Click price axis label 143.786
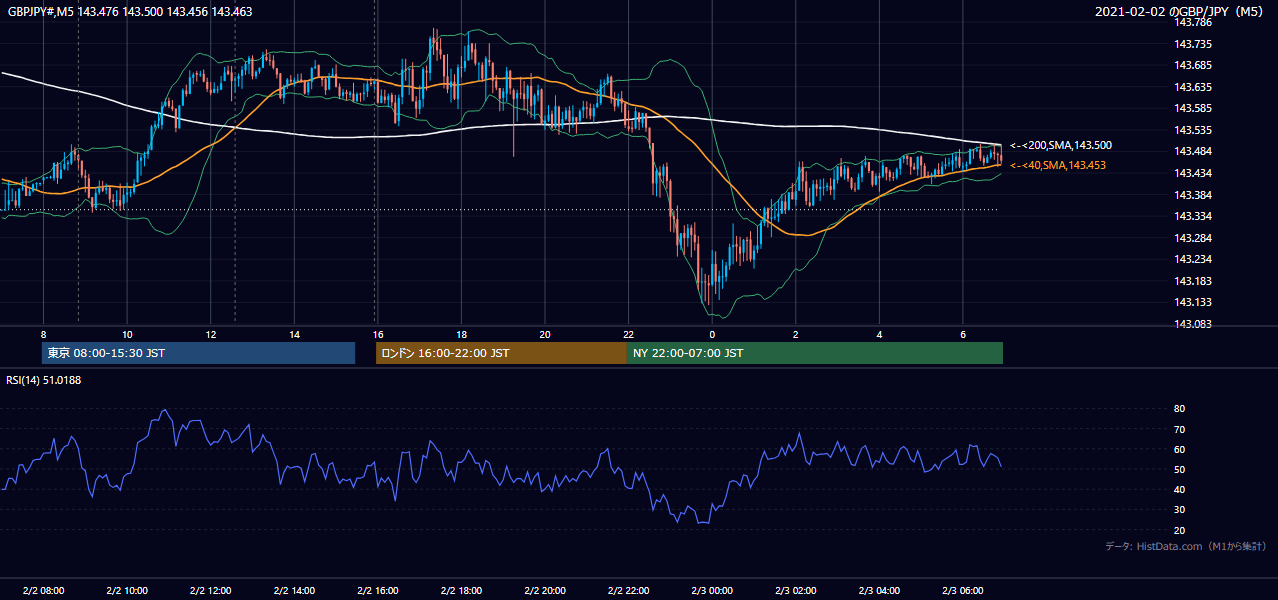This screenshot has width=1278, height=600. pyautogui.click(x=1194, y=22)
